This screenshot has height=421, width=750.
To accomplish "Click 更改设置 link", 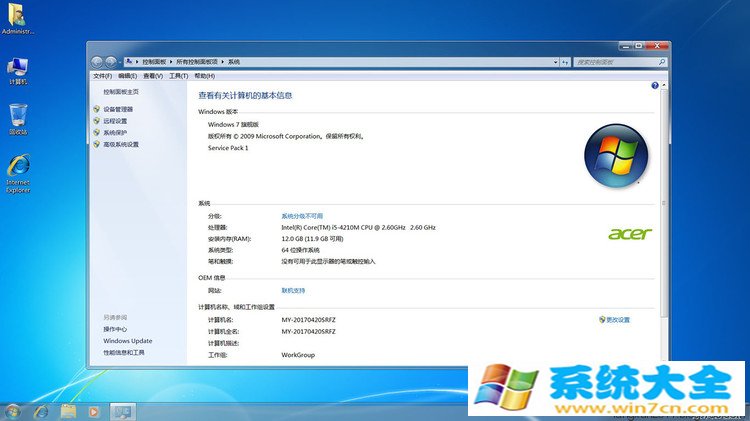I will (x=618, y=320).
